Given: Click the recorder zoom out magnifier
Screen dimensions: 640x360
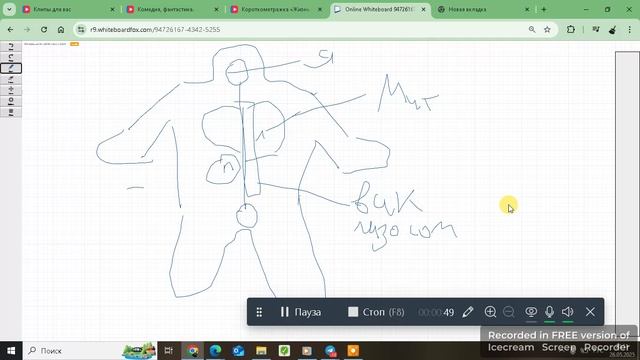Looking at the screenshot, I should [x=509, y=312].
